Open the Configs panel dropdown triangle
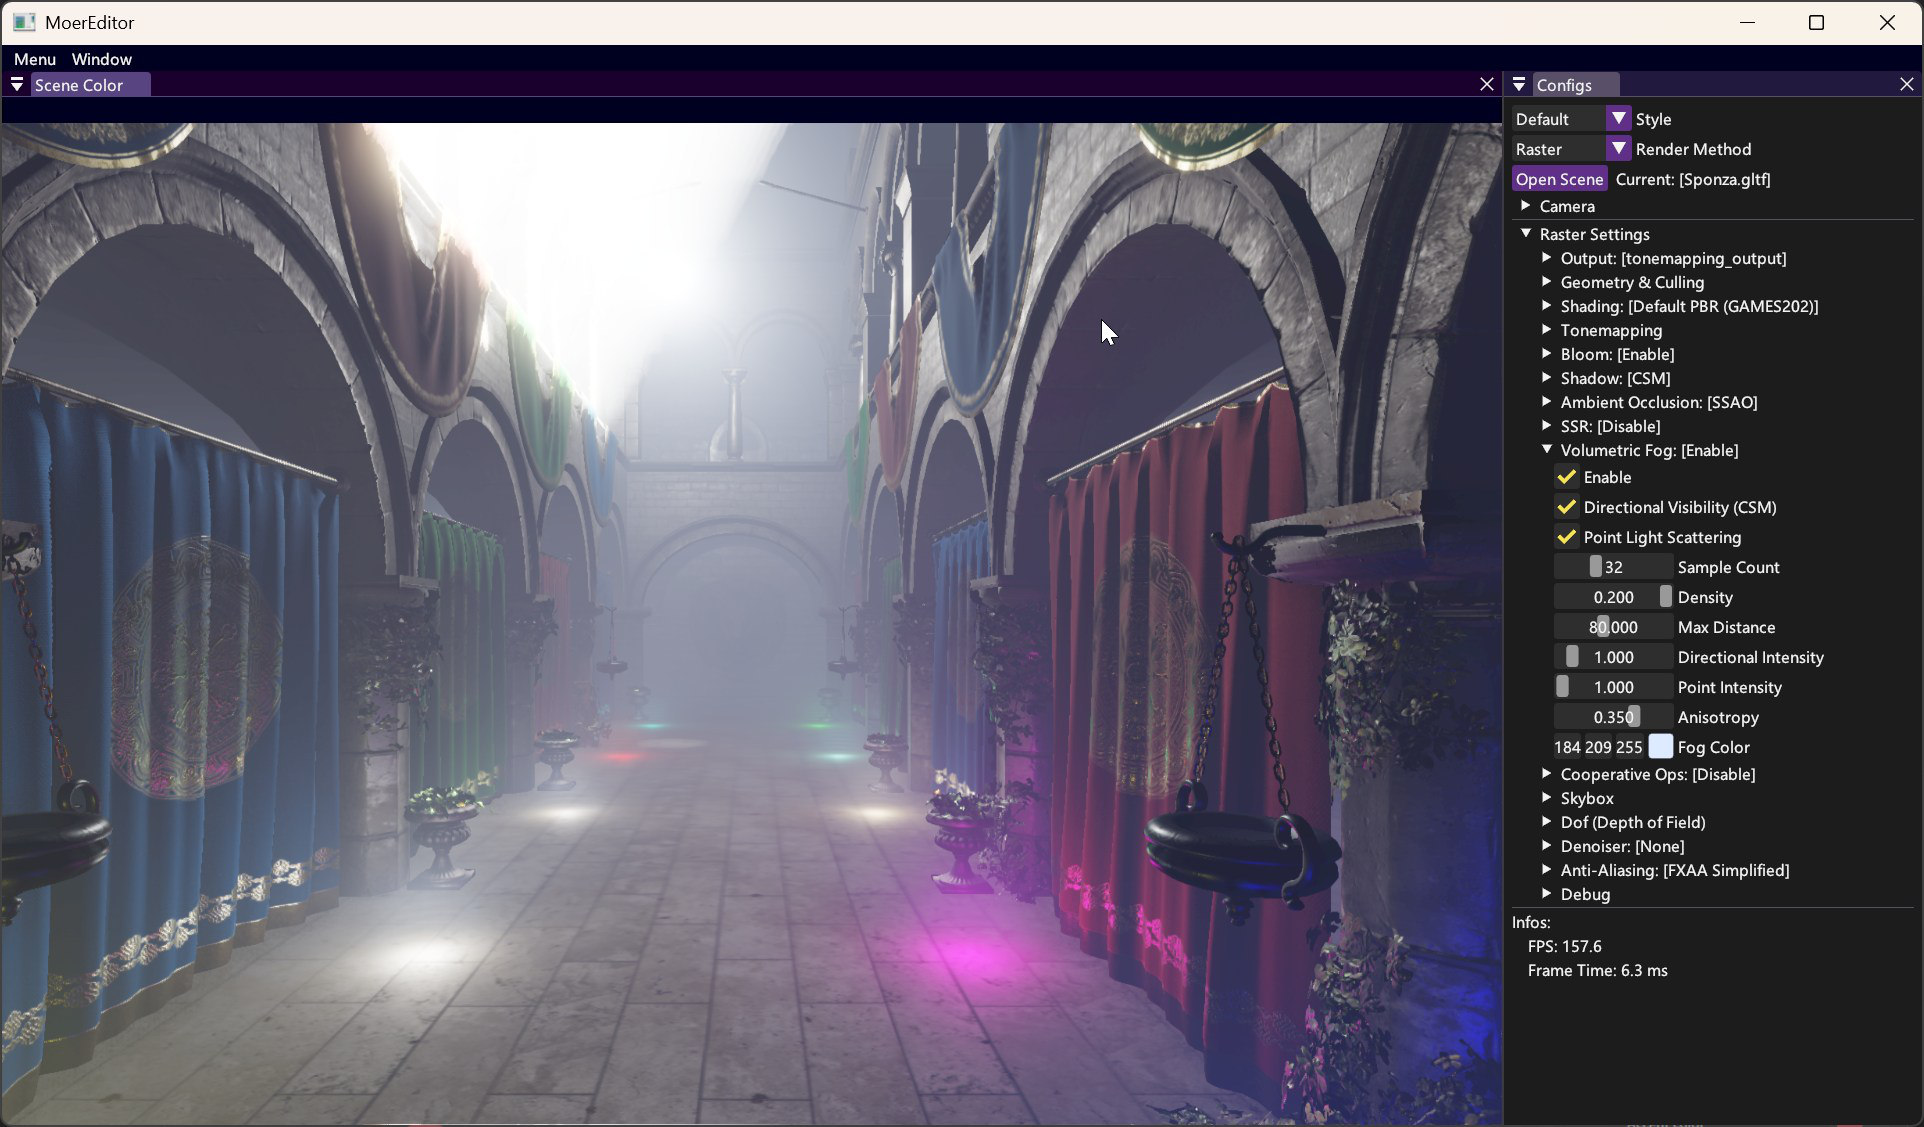The height and width of the screenshot is (1127, 1924). tap(1519, 85)
